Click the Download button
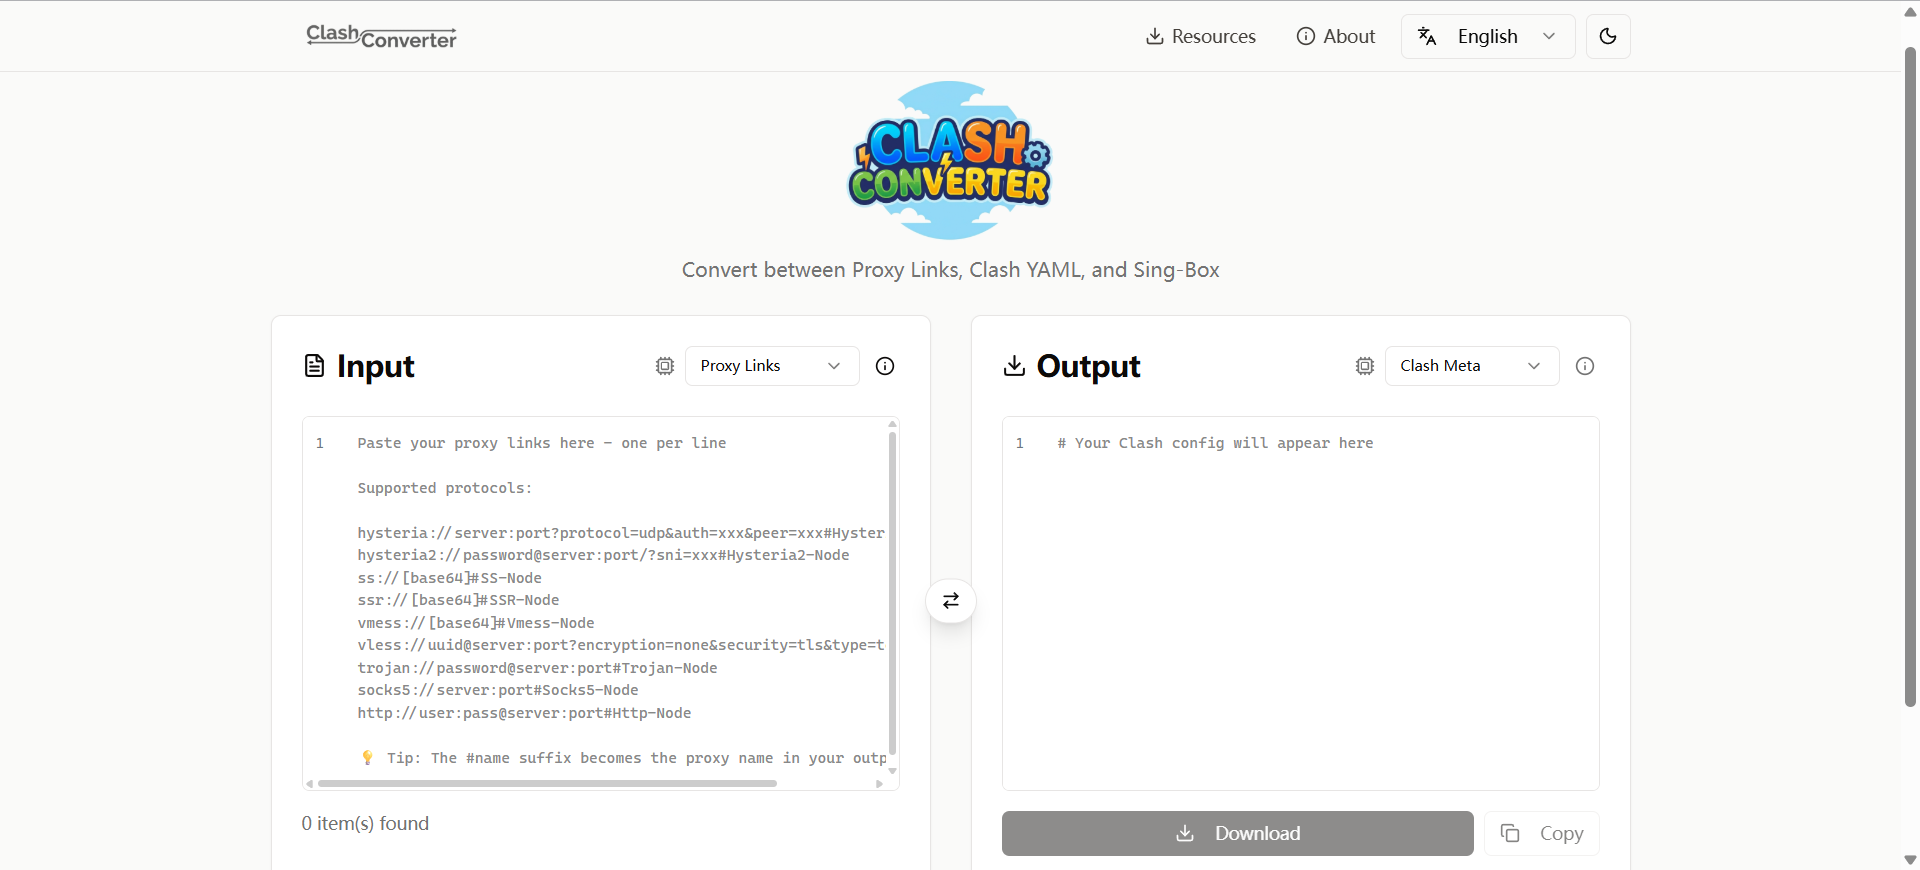1920x870 pixels. pos(1237,833)
